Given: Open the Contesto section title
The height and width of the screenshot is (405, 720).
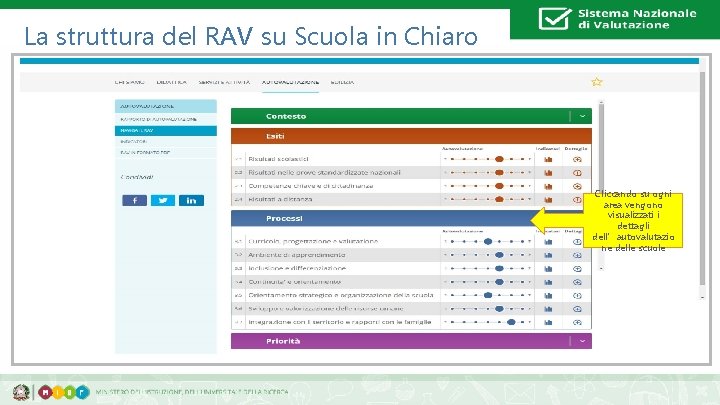Looking at the screenshot, I should (x=286, y=116).
